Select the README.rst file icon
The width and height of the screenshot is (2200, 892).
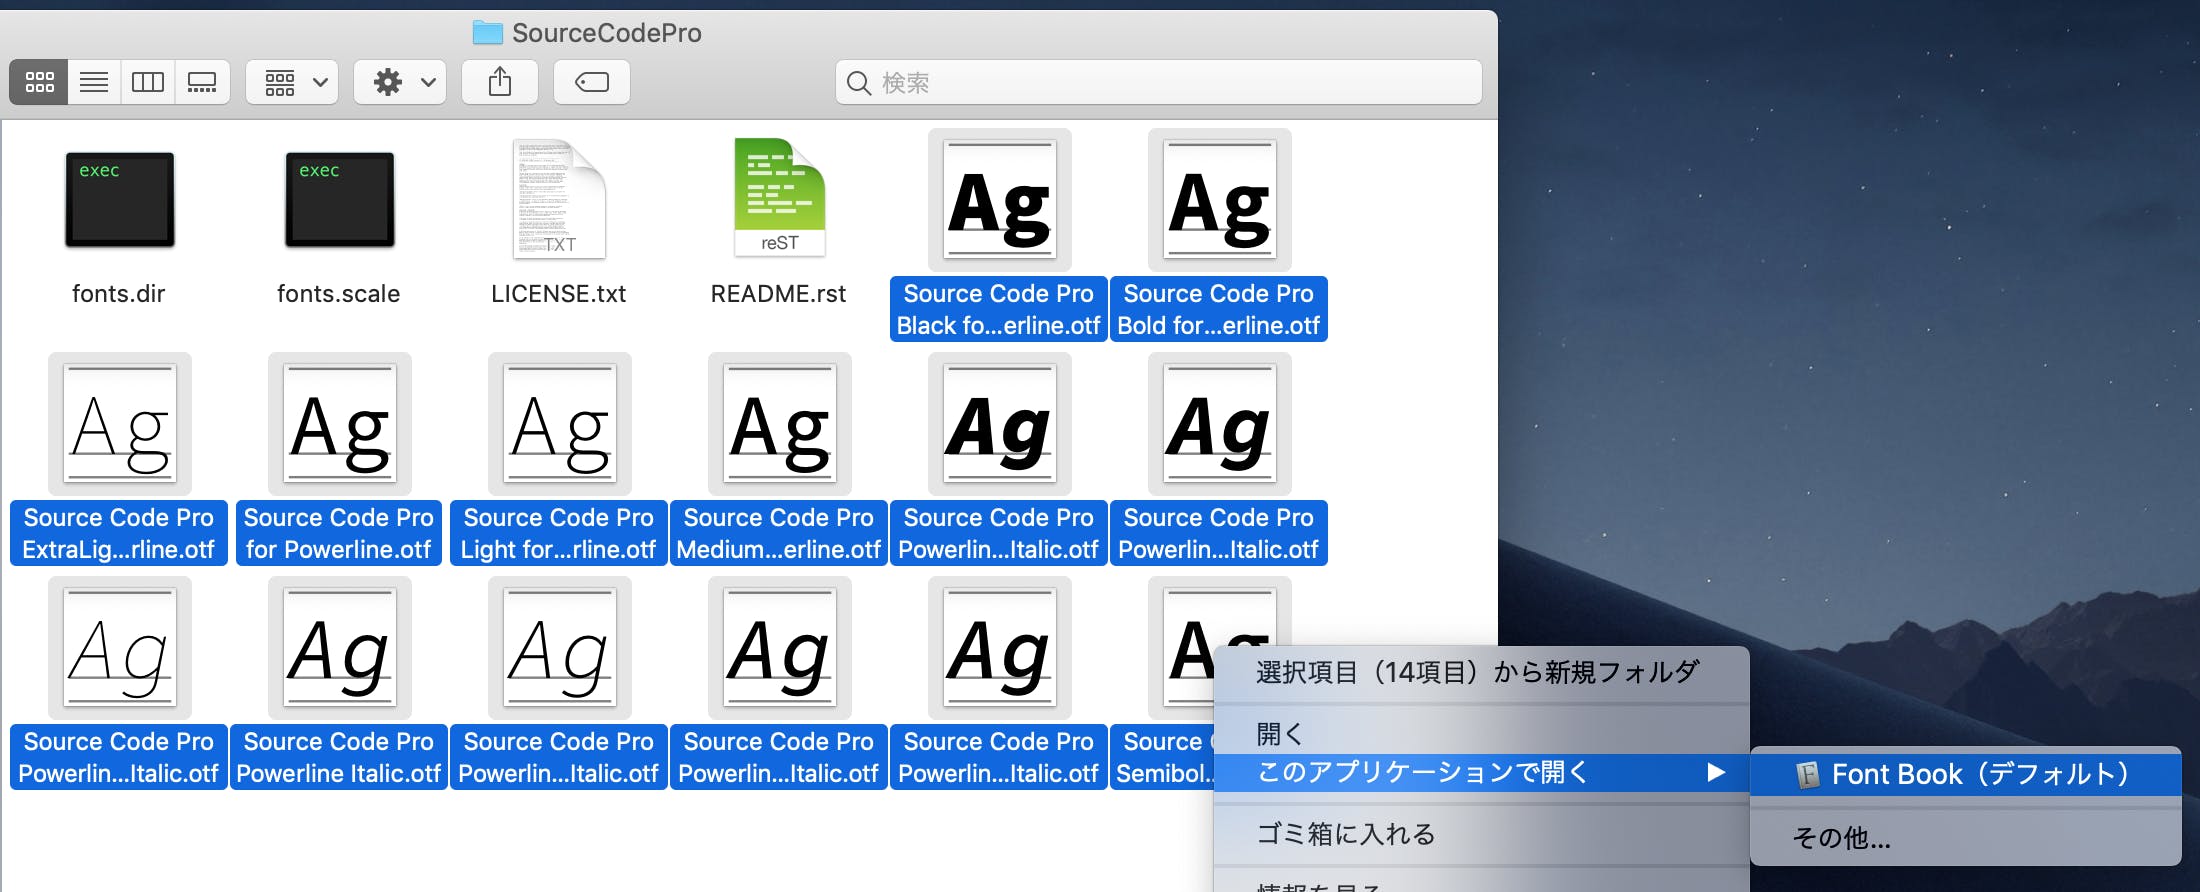click(780, 198)
